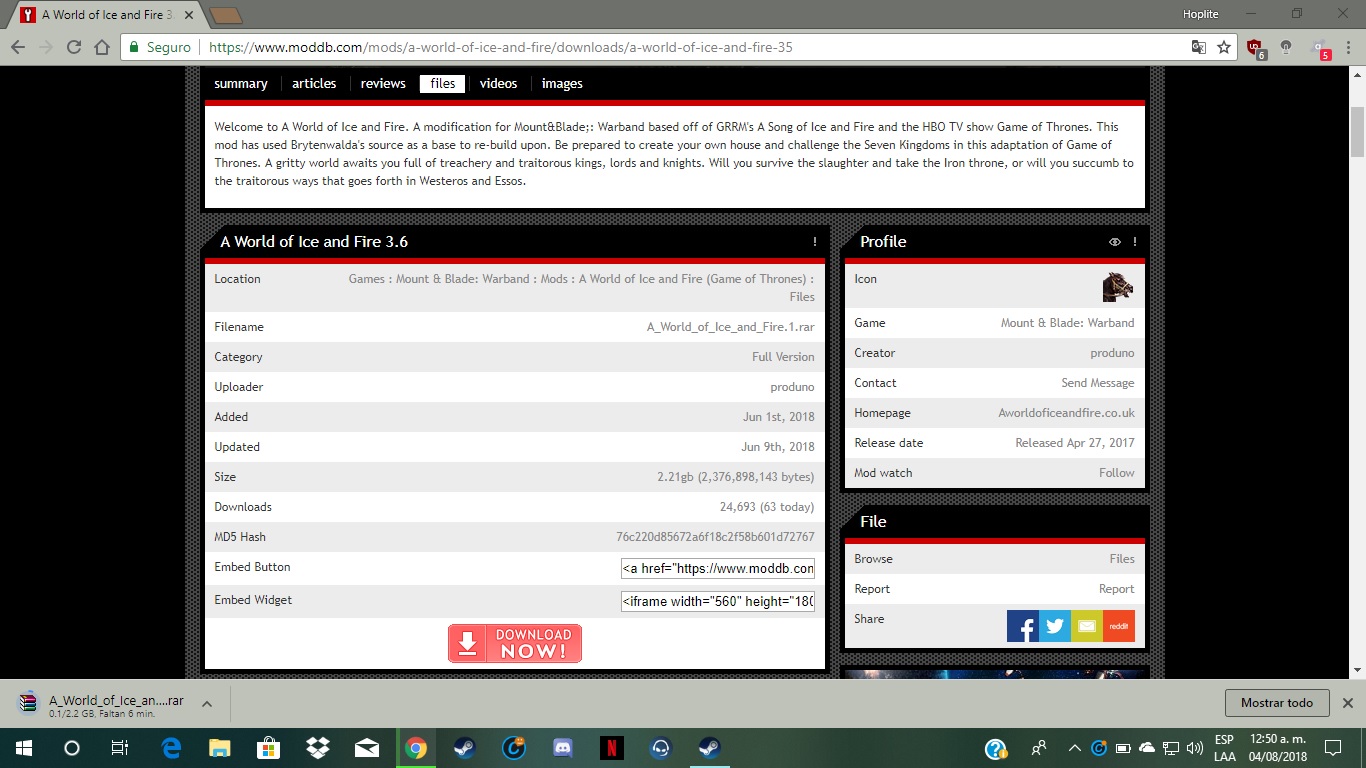The height and width of the screenshot is (768, 1366).
Task: Open a new Chrome tab
Action: (x=227, y=15)
